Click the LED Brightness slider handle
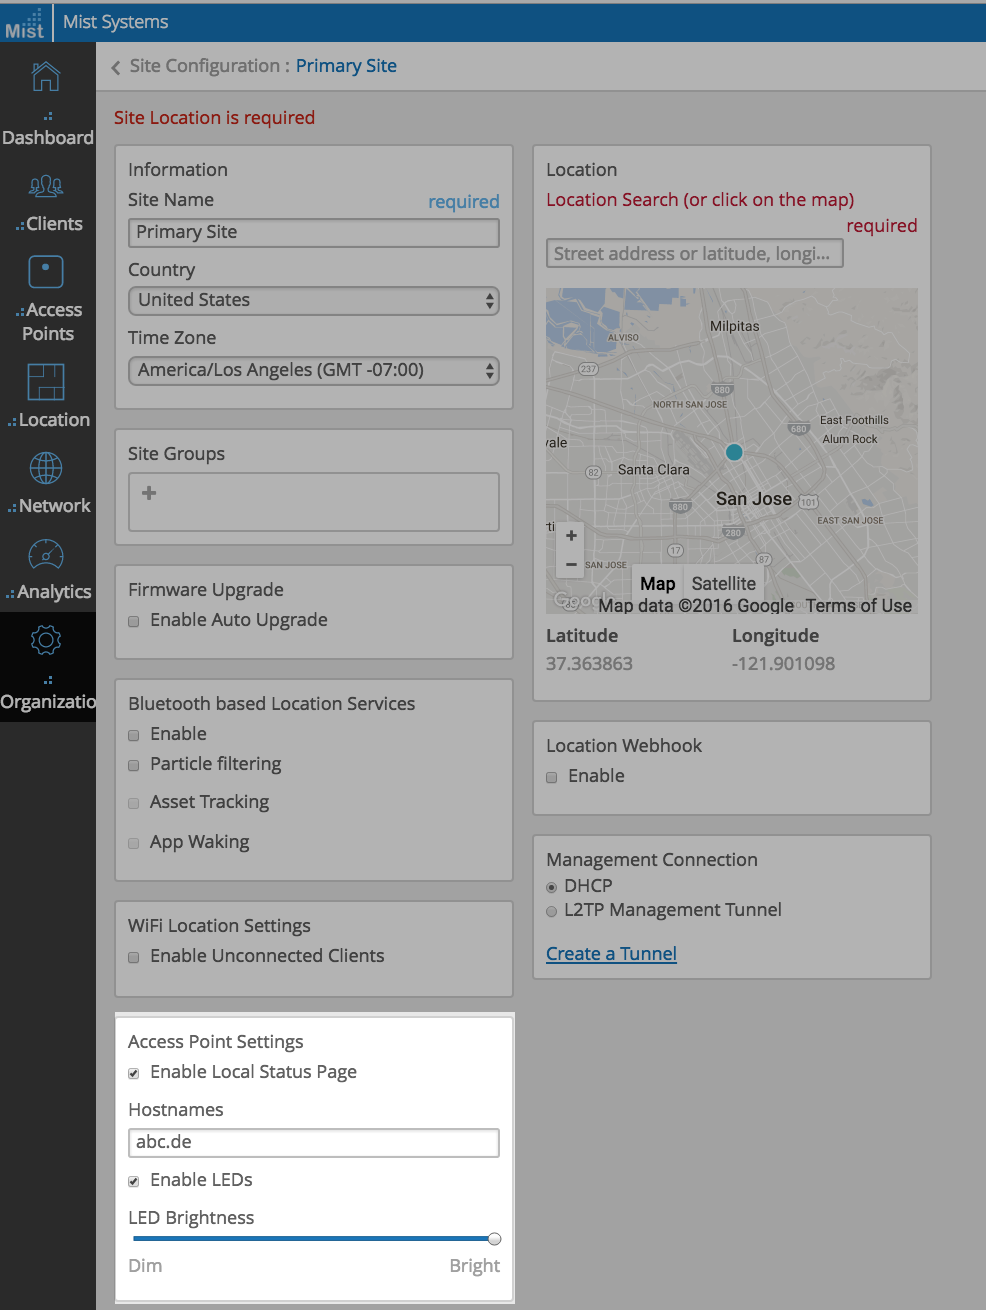Image resolution: width=986 pixels, height=1310 pixels. pyautogui.click(x=494, y=1239)
